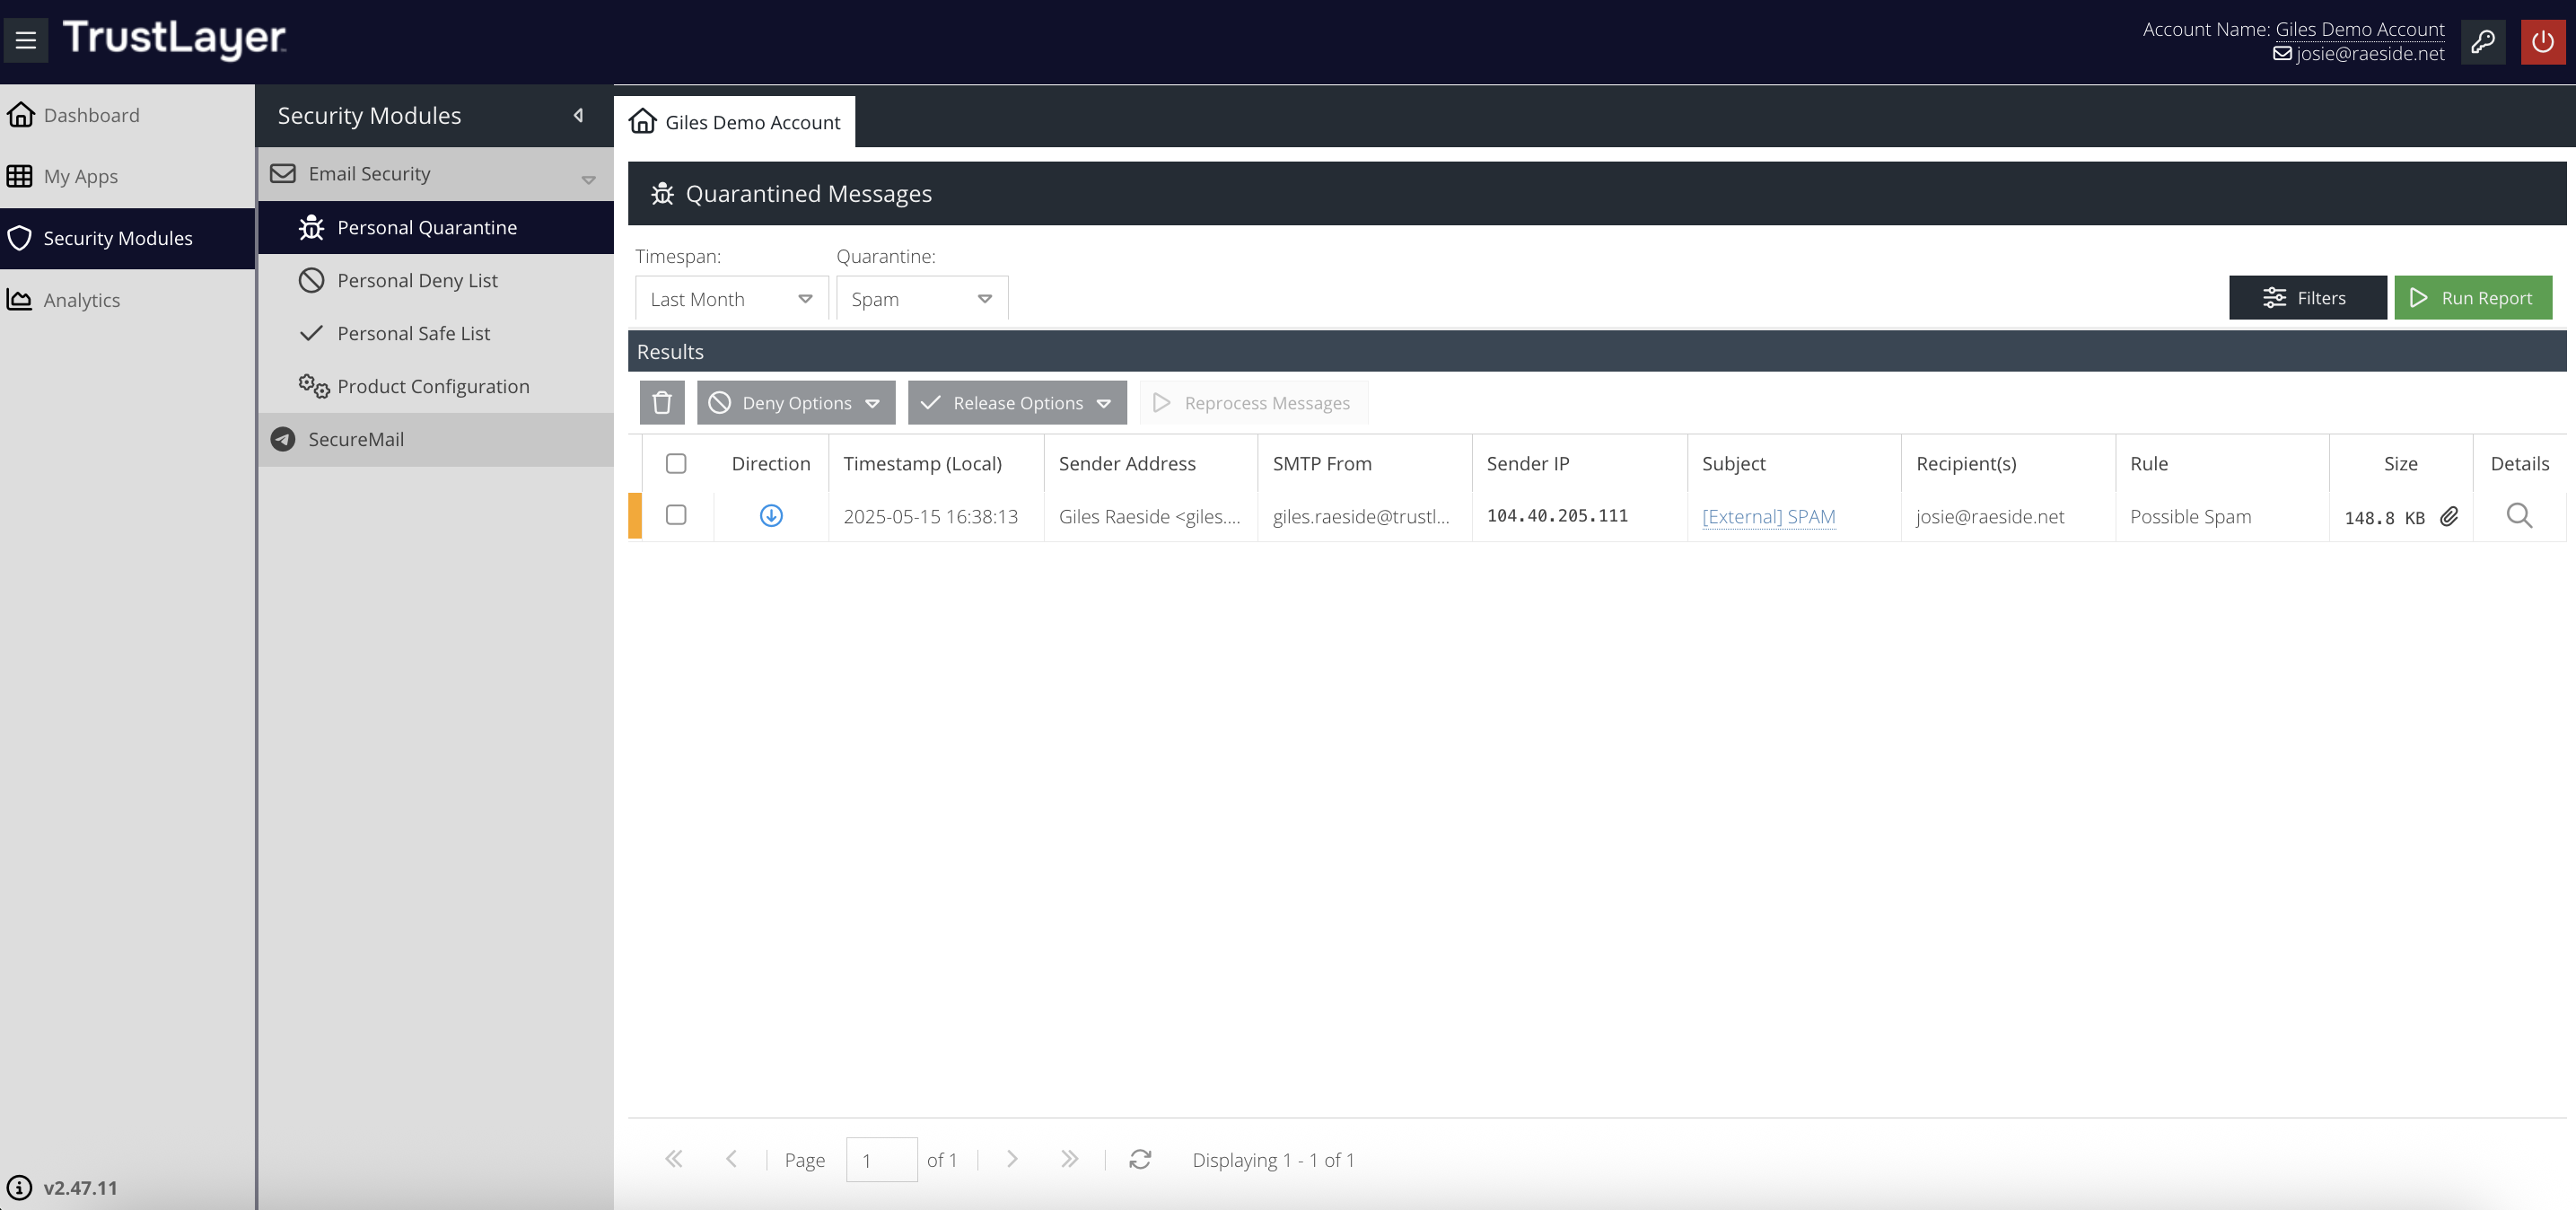Click the v2.47.11 version label
This screenshot has width=2576, height=1210.
[x=80, y=1187]
